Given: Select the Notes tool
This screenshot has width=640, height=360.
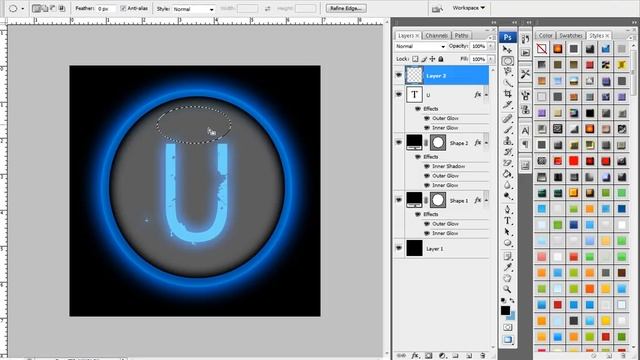Looking at the screenshot, I should 507,256.
